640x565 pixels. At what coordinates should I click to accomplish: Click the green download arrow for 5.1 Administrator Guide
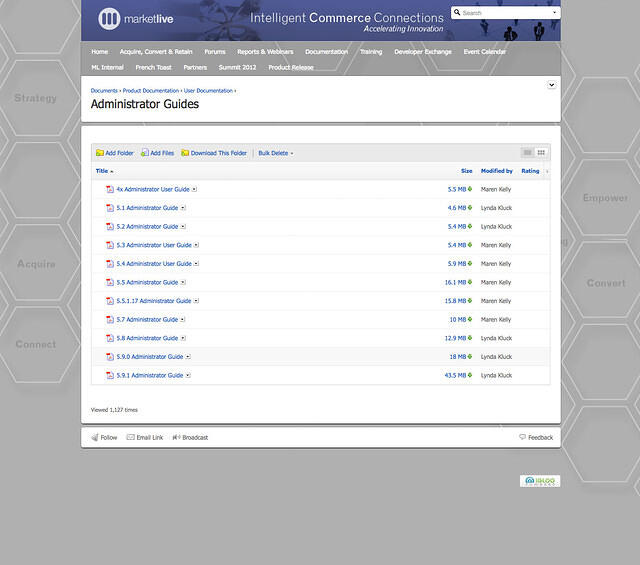click(x=470, y=208)
